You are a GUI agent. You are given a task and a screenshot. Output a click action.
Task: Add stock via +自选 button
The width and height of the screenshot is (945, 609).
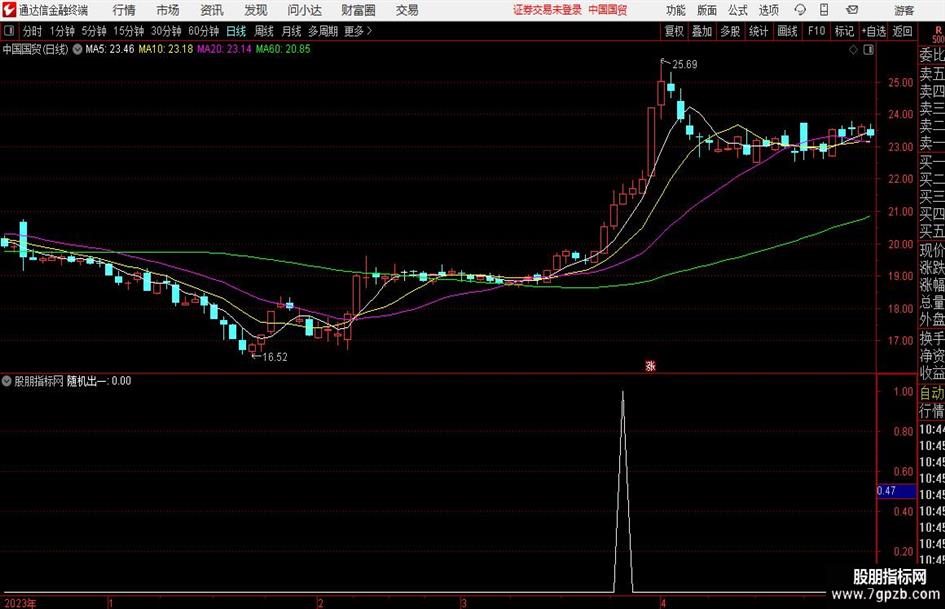click(x=874, y=31)
